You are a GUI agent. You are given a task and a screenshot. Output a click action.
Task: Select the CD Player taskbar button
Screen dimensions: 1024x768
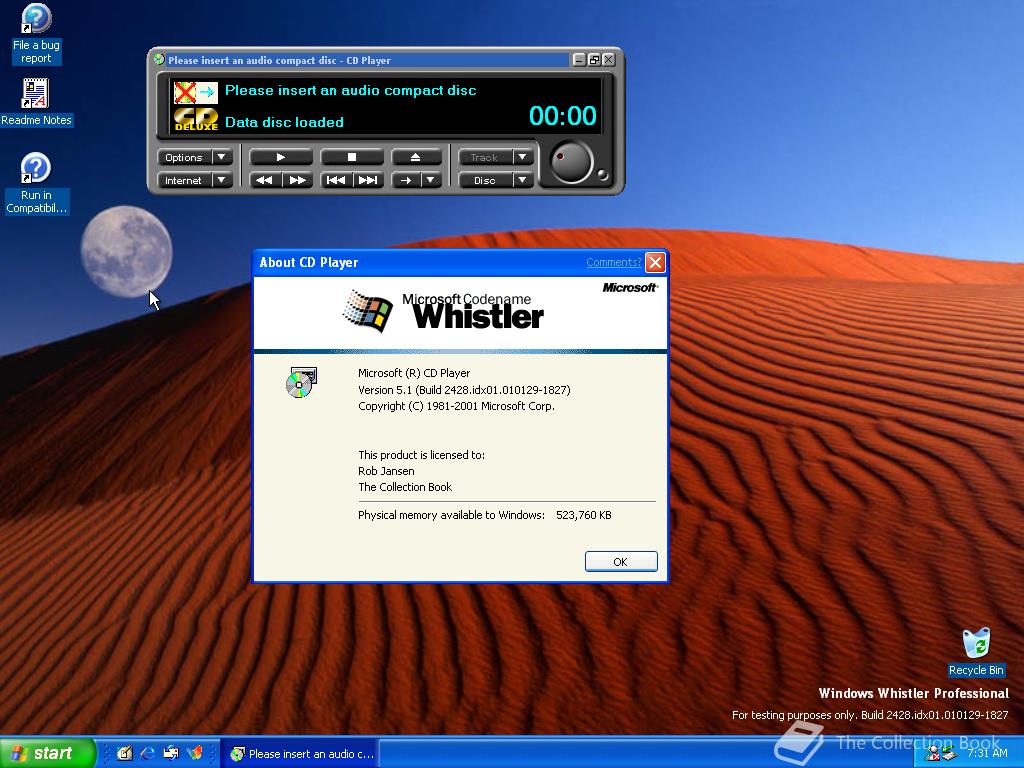click(299, 754)
